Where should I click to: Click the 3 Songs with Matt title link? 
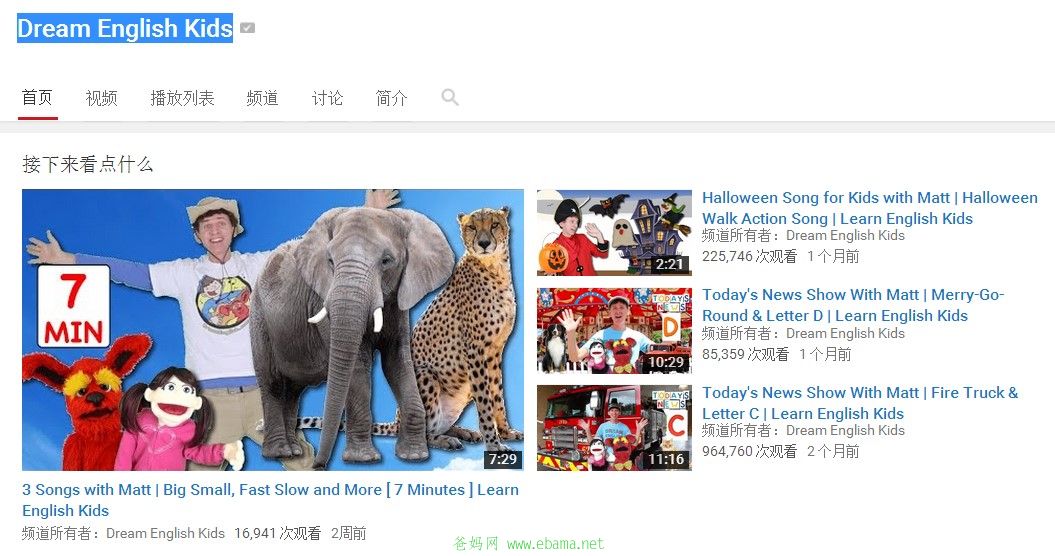click(x=270, y=499)
